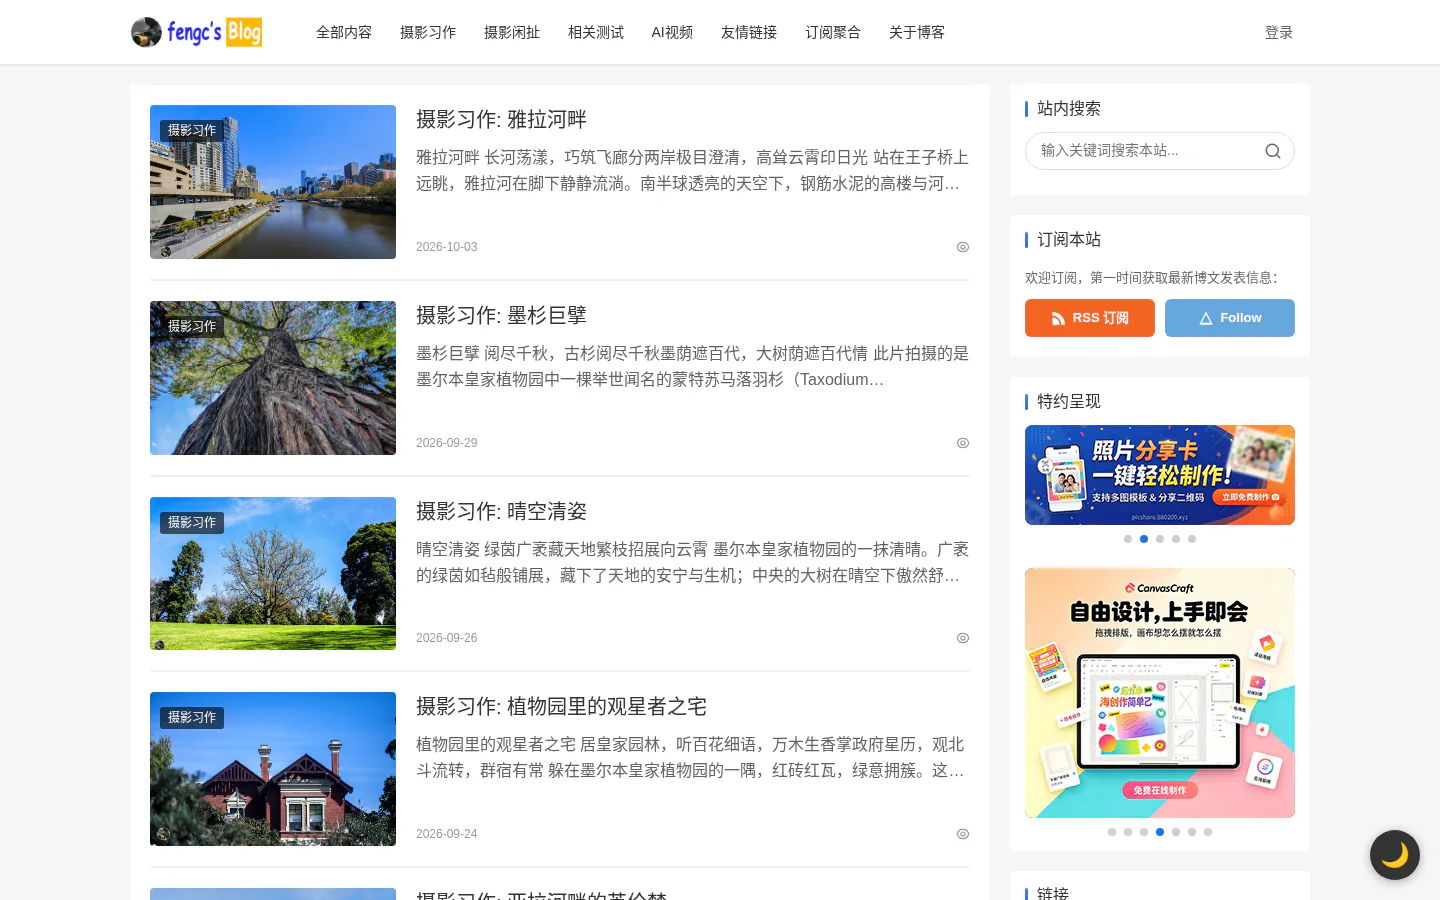Click the date 2026-10-03
The height and width of the screenshot is (900, 1440).
(447, 247)
